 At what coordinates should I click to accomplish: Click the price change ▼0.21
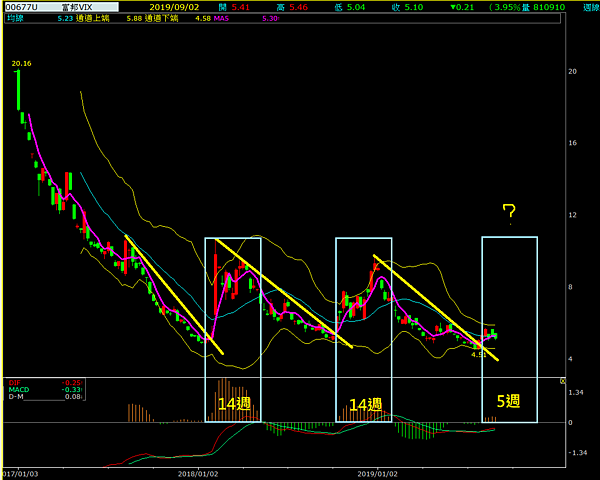click(x=462, y=7)
